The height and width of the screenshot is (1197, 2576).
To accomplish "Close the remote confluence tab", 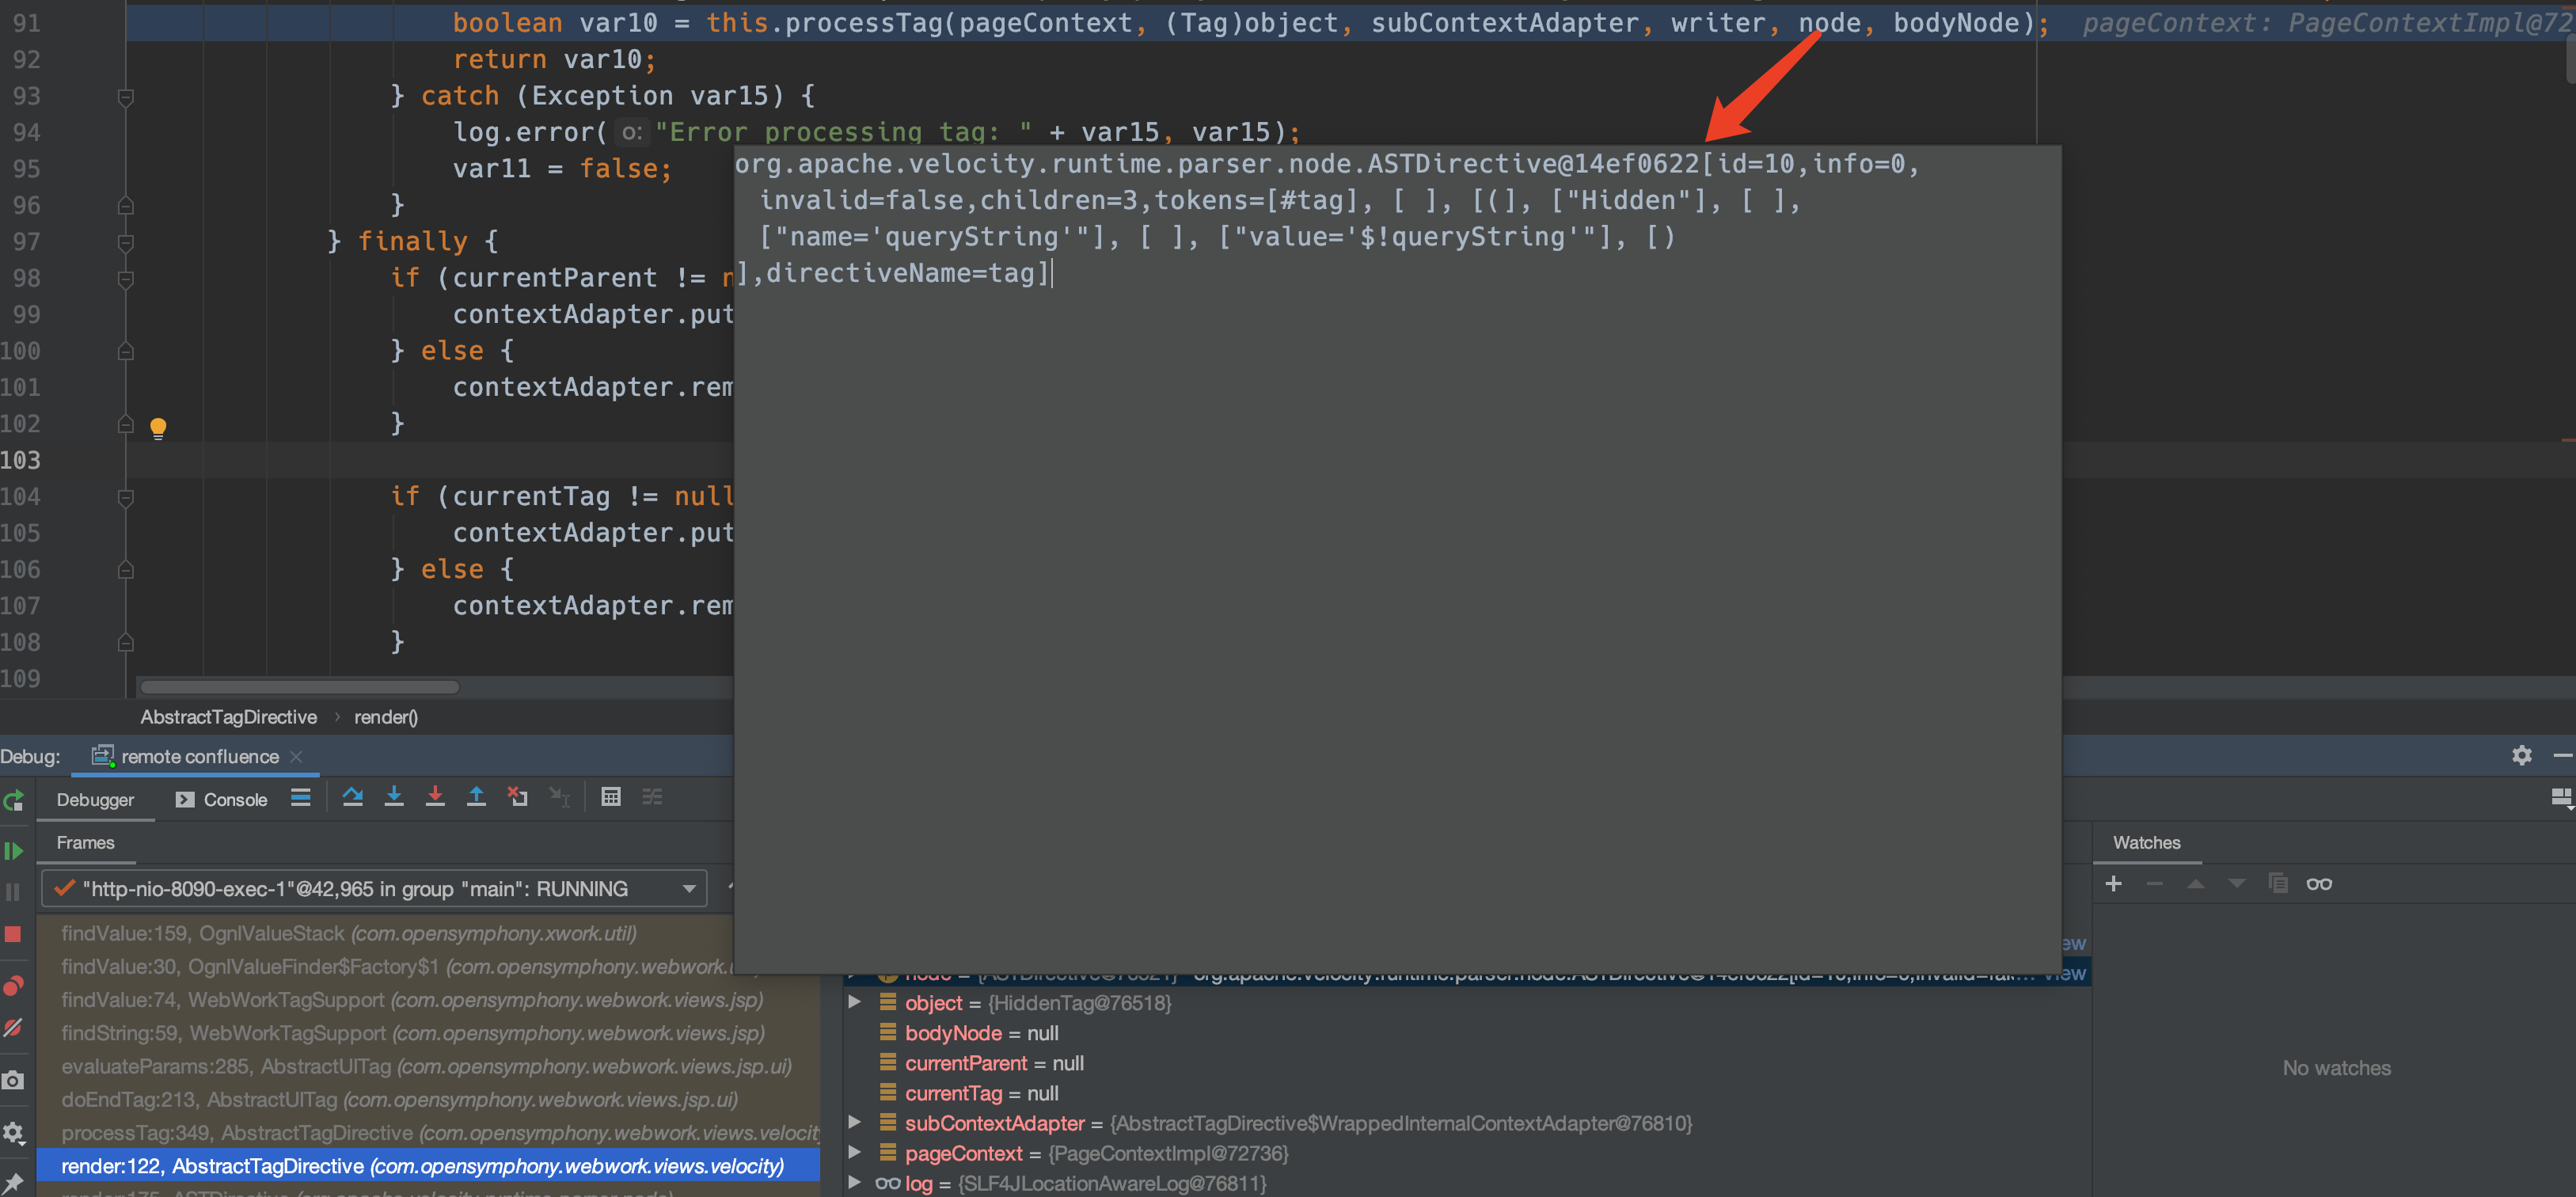I will coord(296,757).
